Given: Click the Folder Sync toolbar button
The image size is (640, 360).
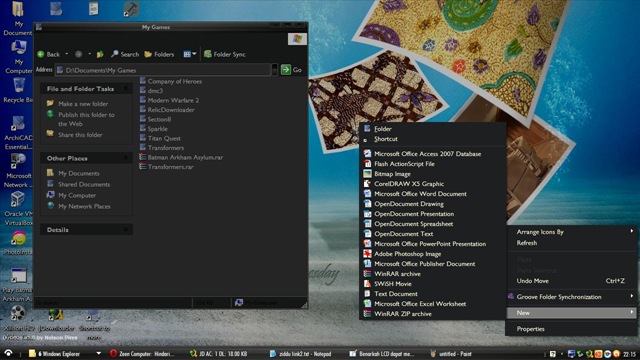Looking at the screenshot, I should tap(224, 54).
